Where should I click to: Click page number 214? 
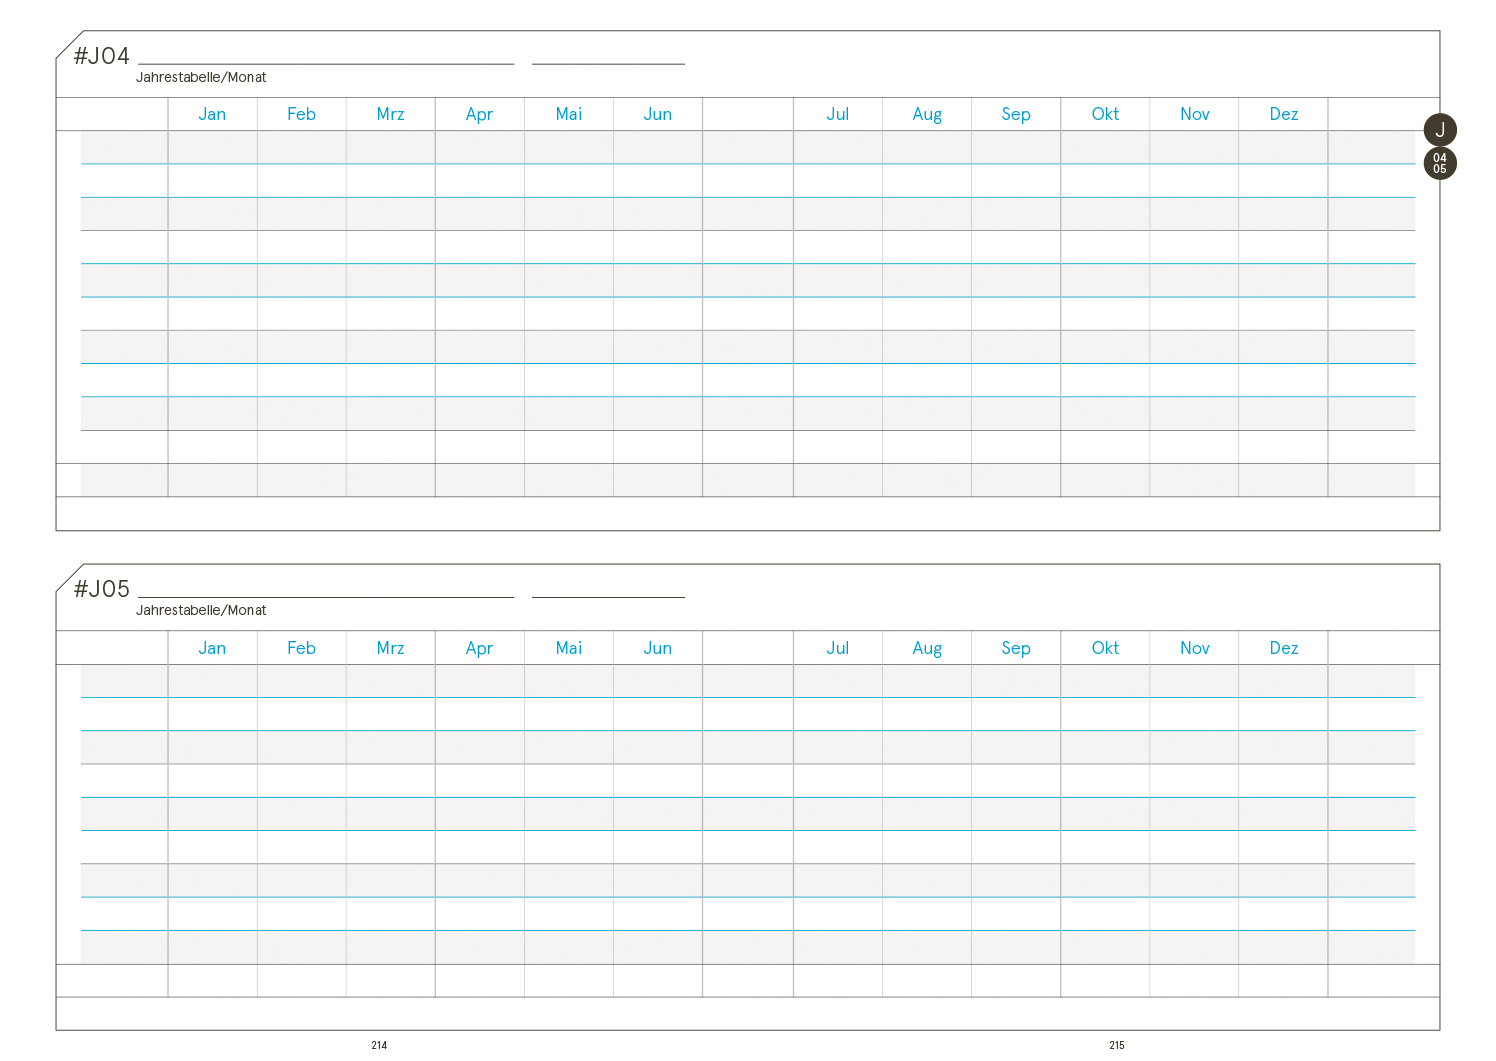tap(379, 1045)
